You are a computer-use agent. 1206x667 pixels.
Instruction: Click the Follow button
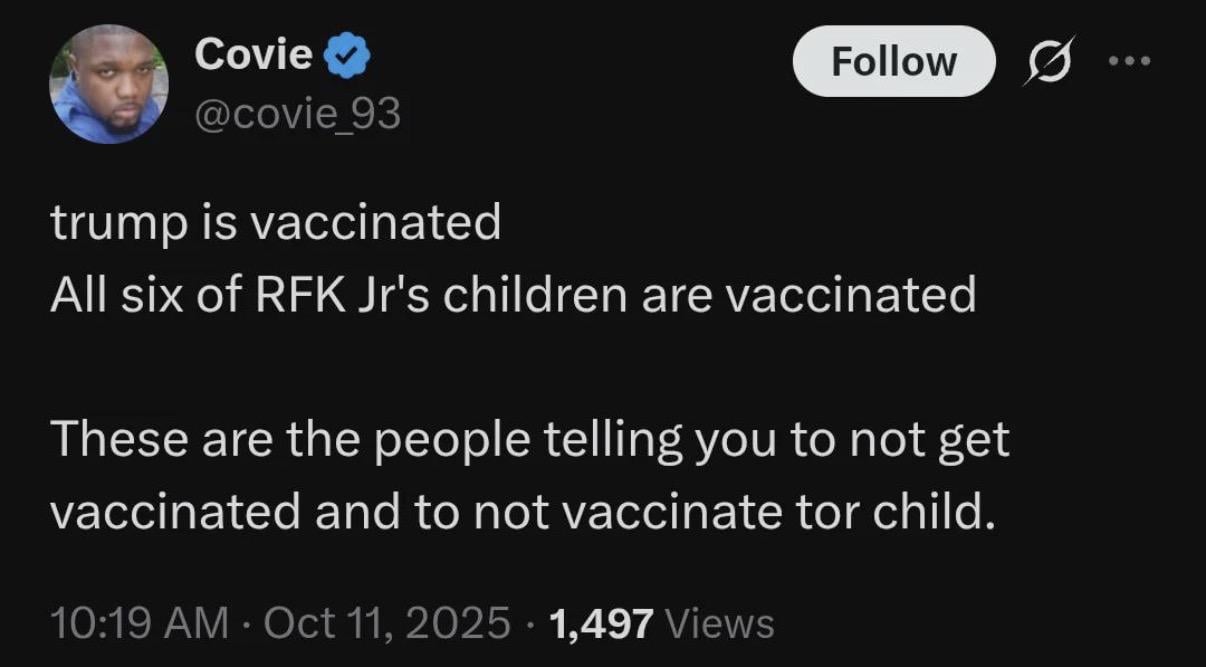click(893, 61)
